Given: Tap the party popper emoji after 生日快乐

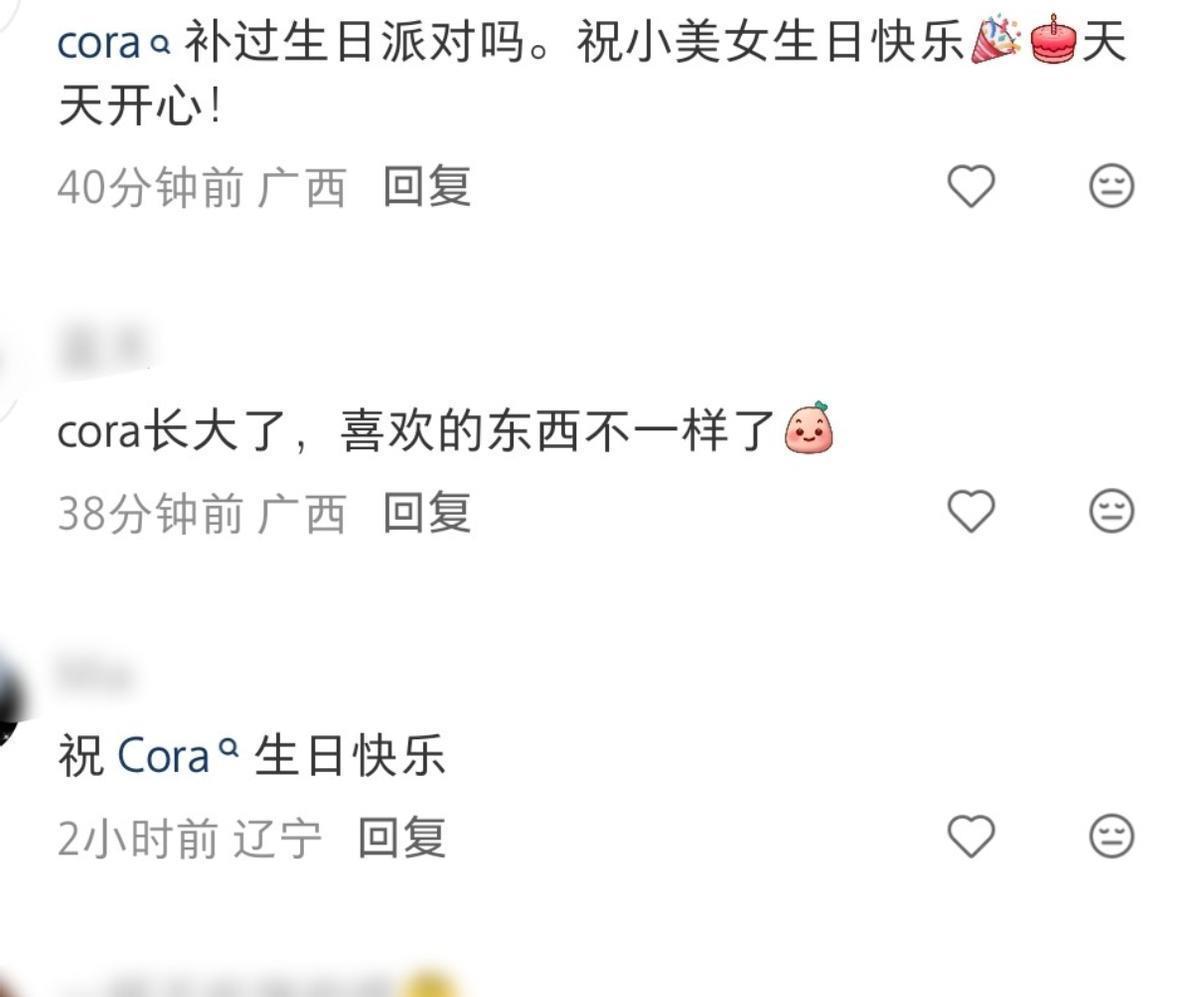Looking at the screenshot, I should click(x=997, y=40).
